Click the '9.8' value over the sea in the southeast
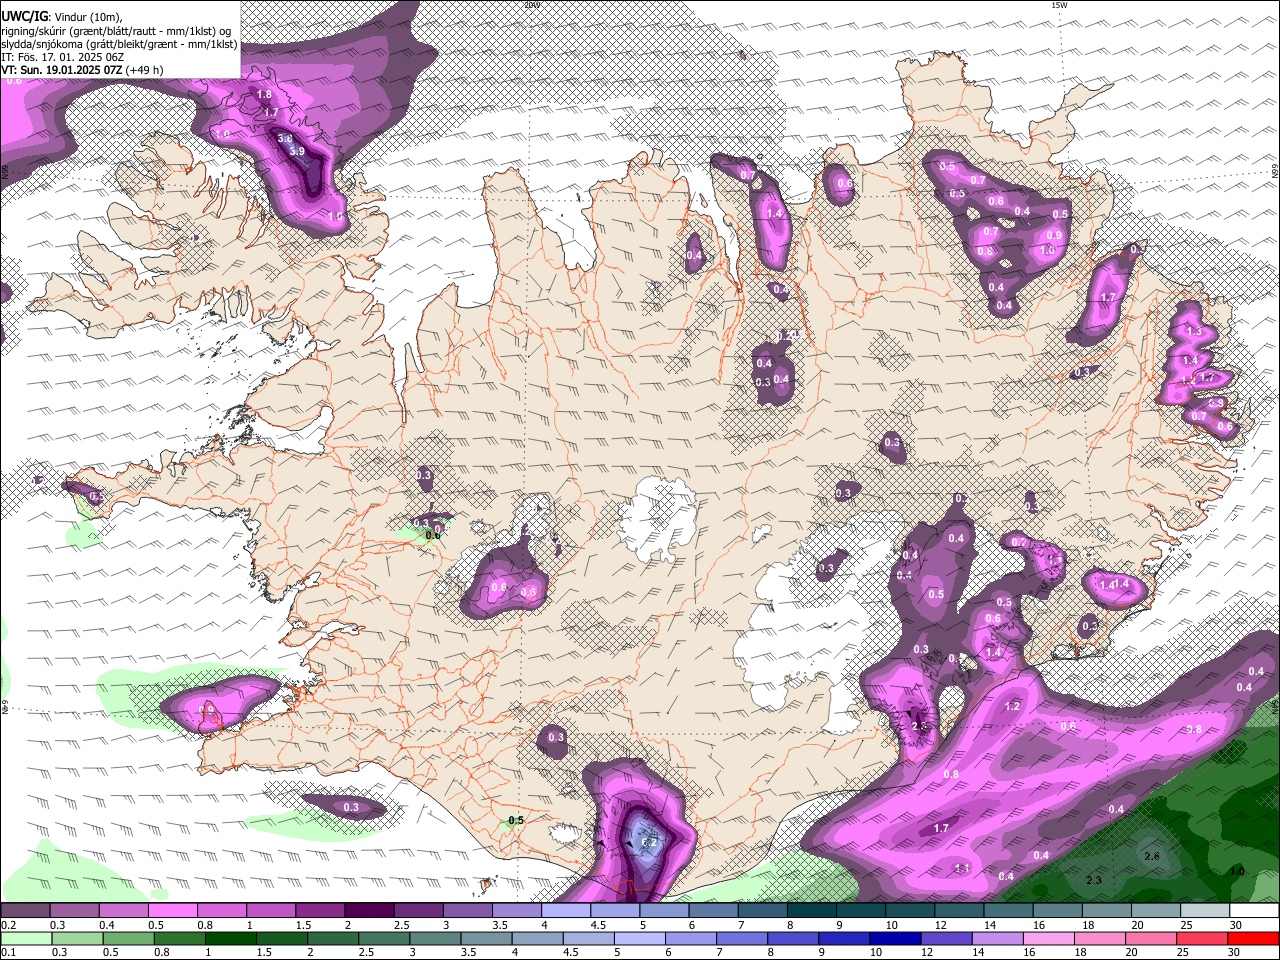1280x960 pixels. (1194, 730)
